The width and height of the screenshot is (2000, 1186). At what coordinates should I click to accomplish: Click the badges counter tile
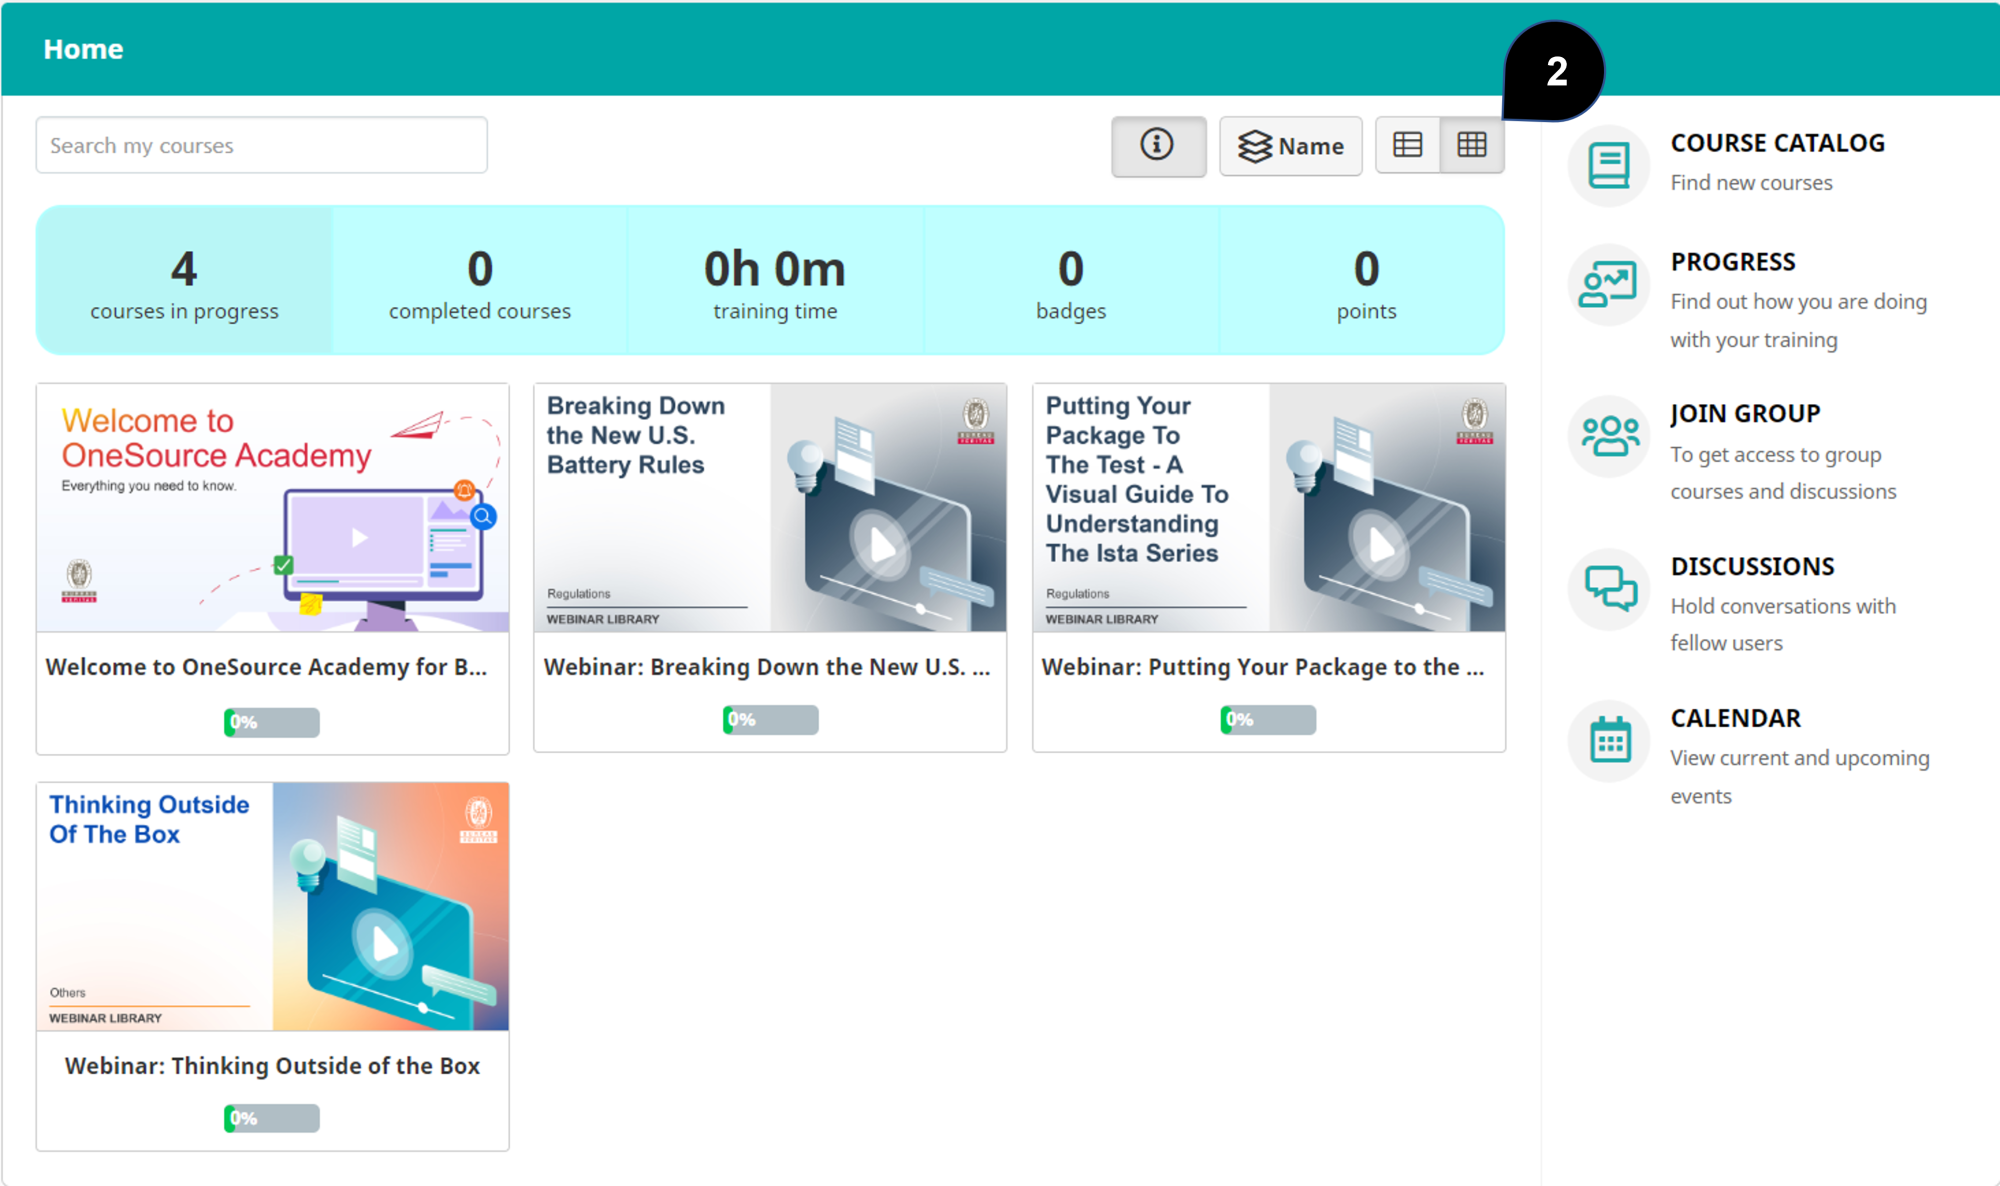tap(1070, 281)
